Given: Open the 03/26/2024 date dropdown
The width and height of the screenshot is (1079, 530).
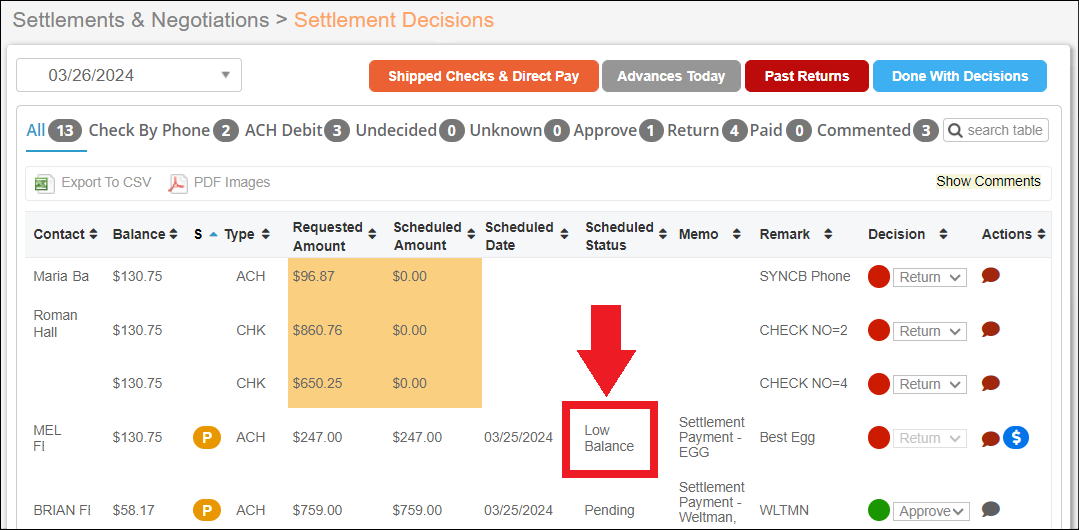Looking at the screenshot, I should tap(129, 75).
